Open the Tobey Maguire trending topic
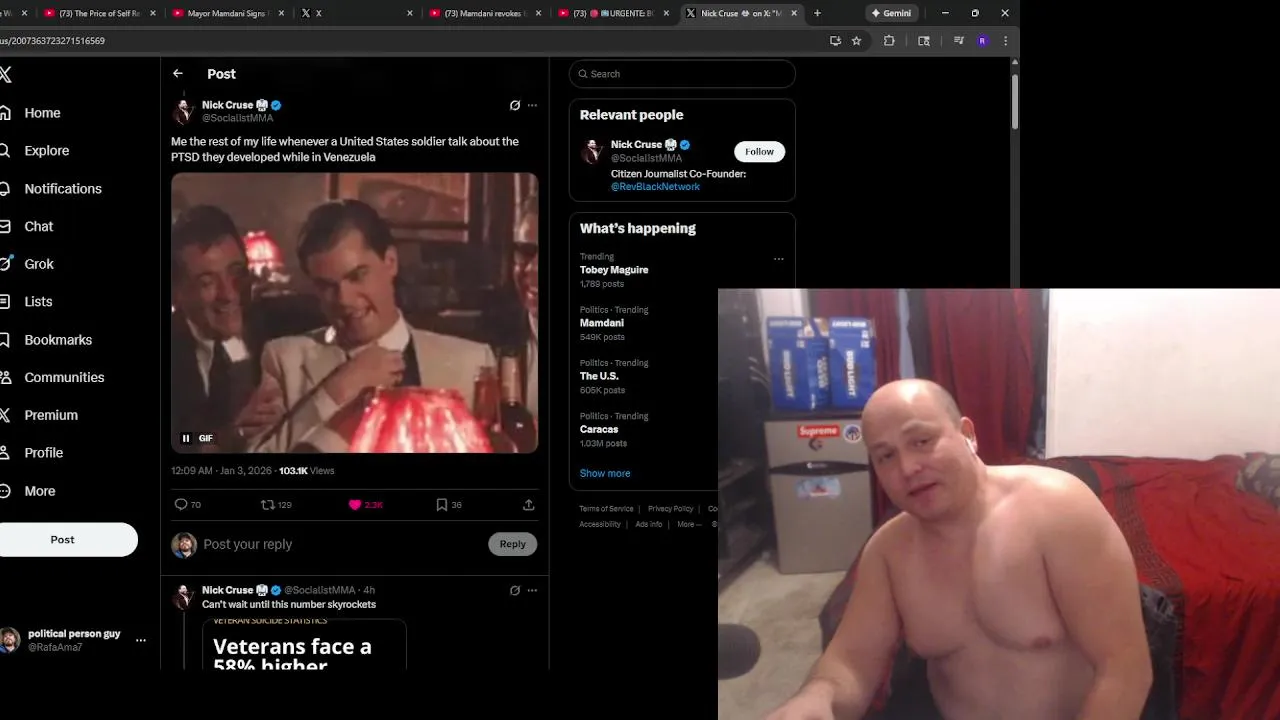The height and width of the screenshot is (720, 1280). pos(614,270)
